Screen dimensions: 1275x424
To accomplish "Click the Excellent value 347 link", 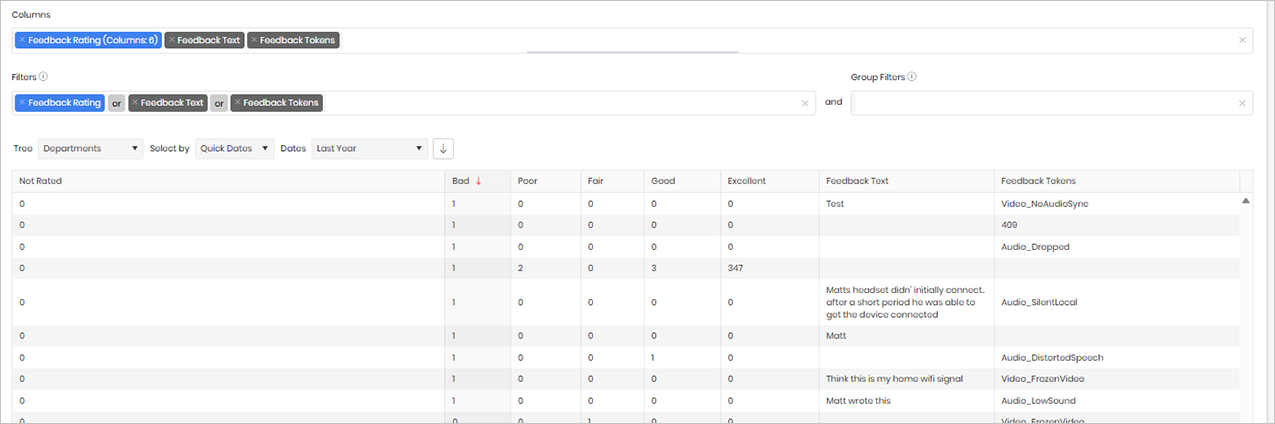I will pyautogui.click(x=737, y=268).
